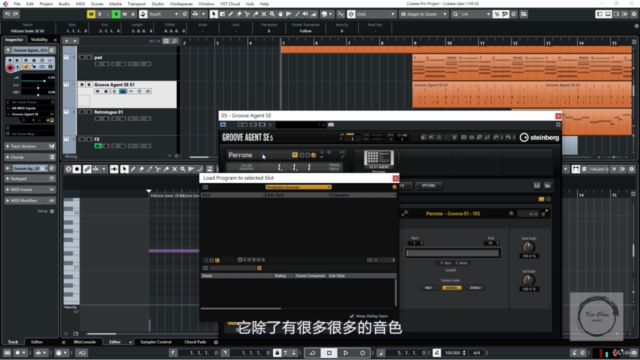
Task: Click the Undo arrow in the toolbar
Action: (7, 14)
